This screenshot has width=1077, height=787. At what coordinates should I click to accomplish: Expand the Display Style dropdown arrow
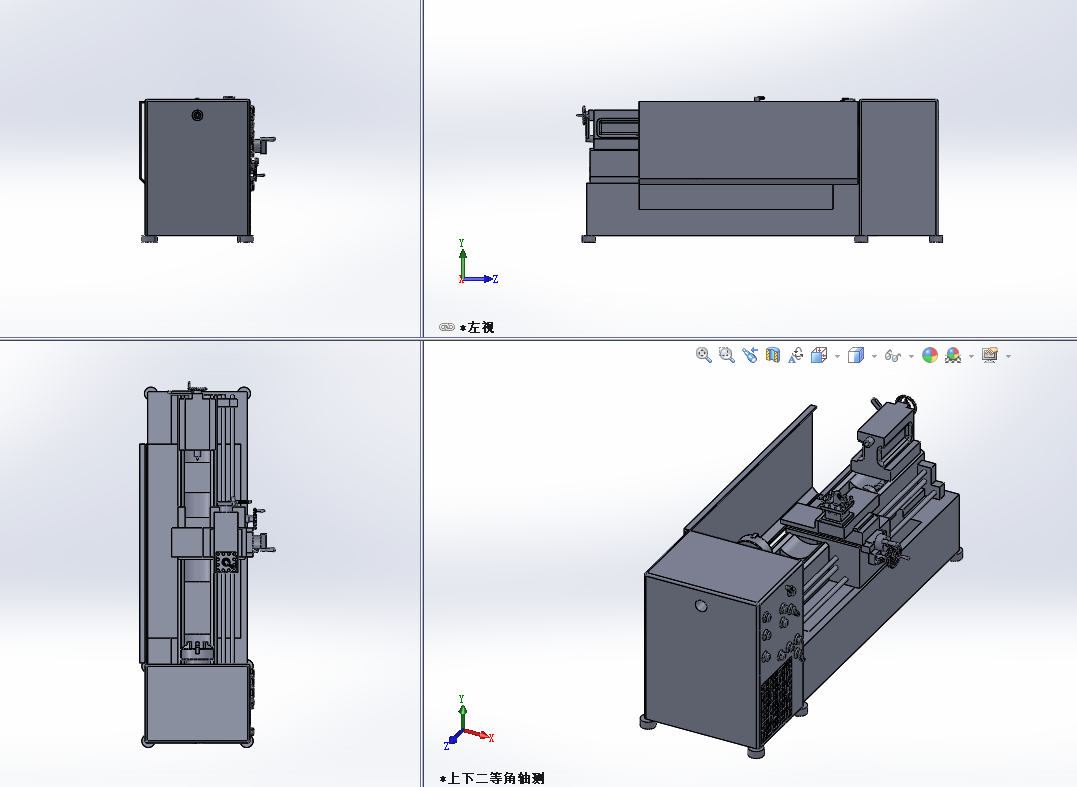[873, 356]
